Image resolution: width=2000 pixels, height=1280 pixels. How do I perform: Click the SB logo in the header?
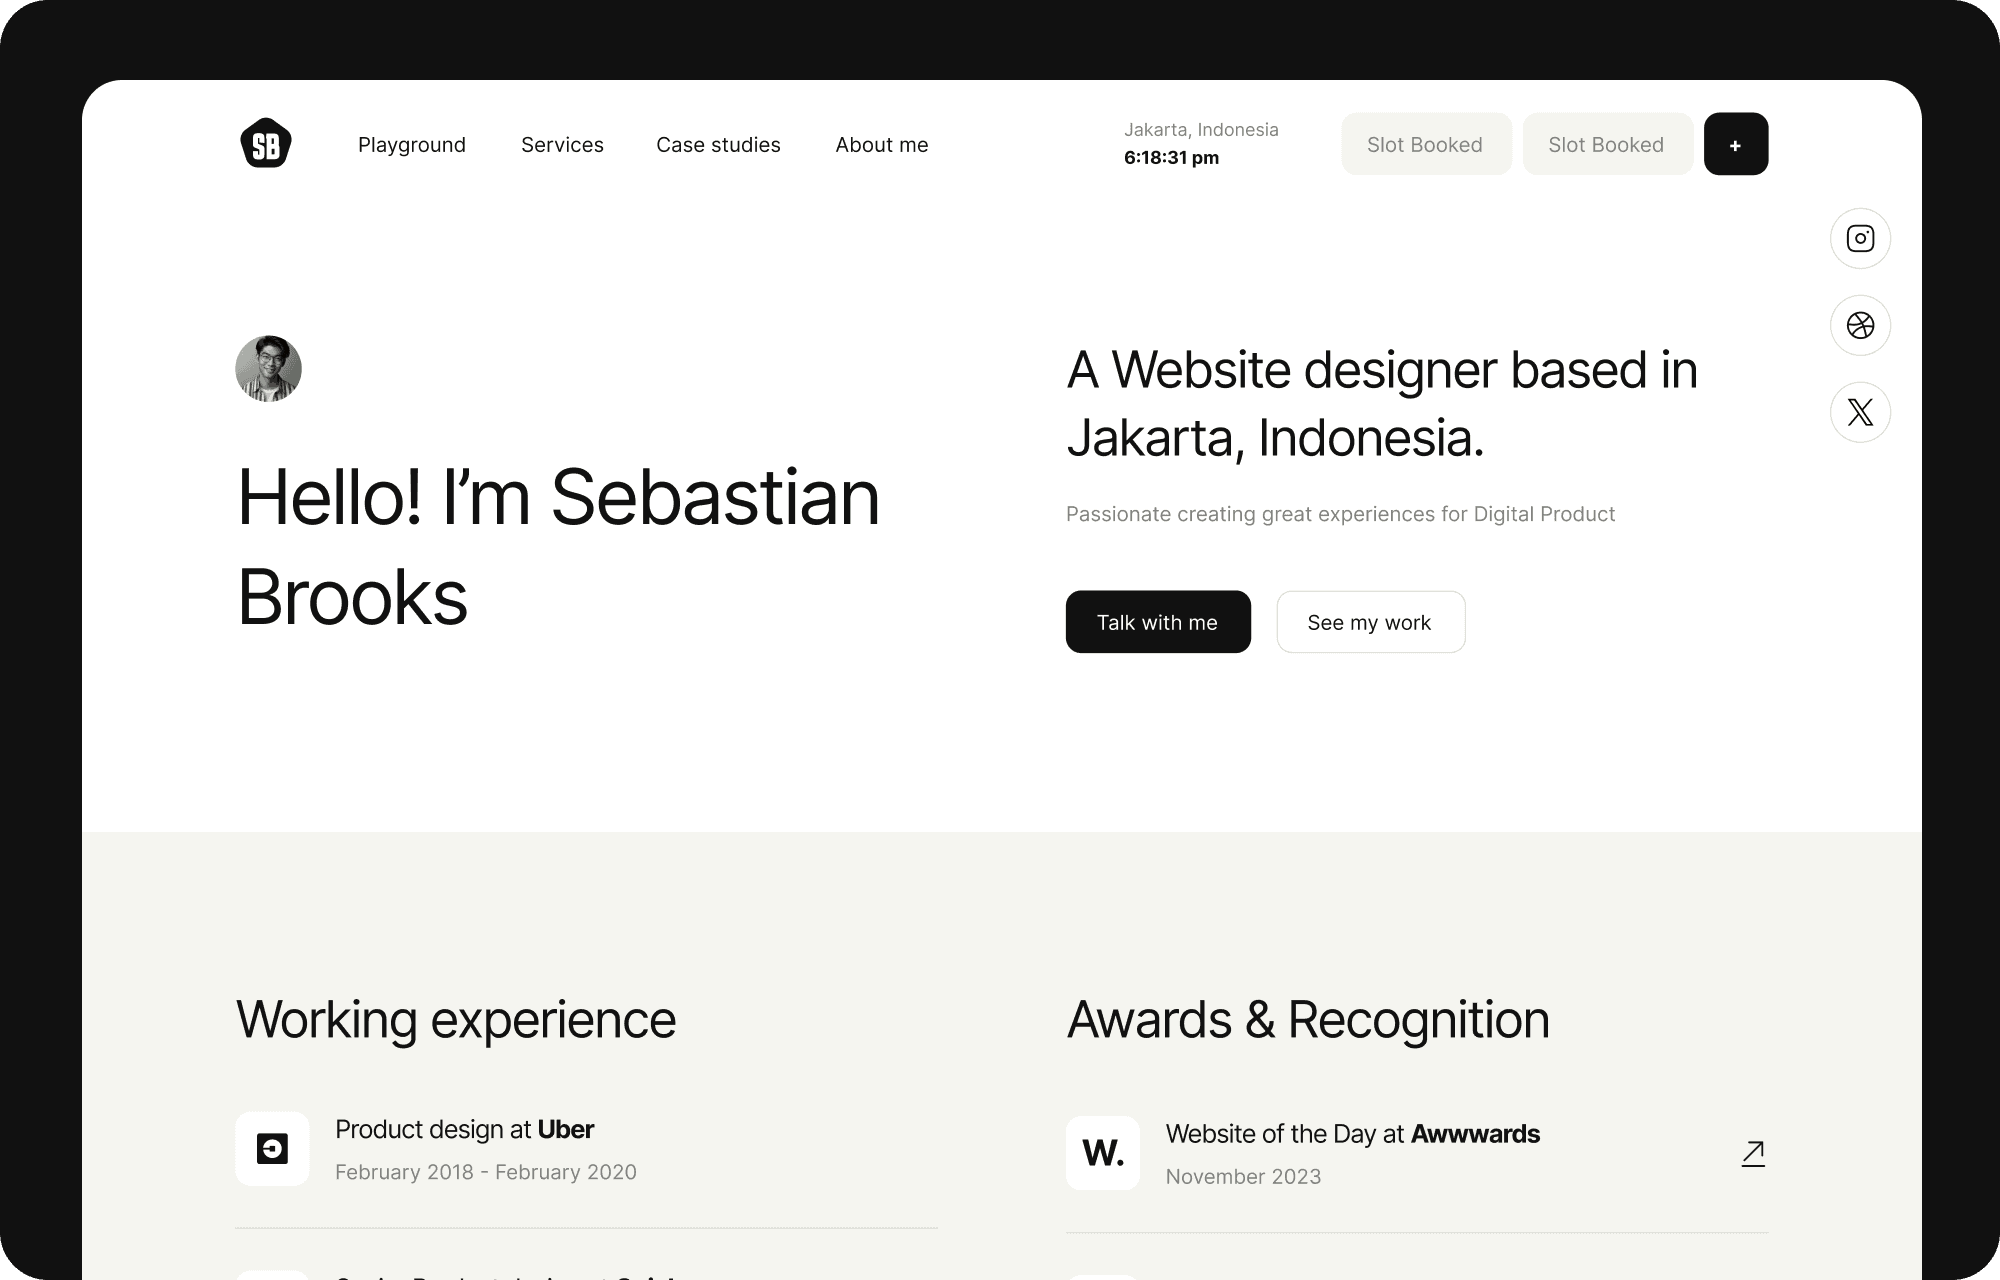265,143
